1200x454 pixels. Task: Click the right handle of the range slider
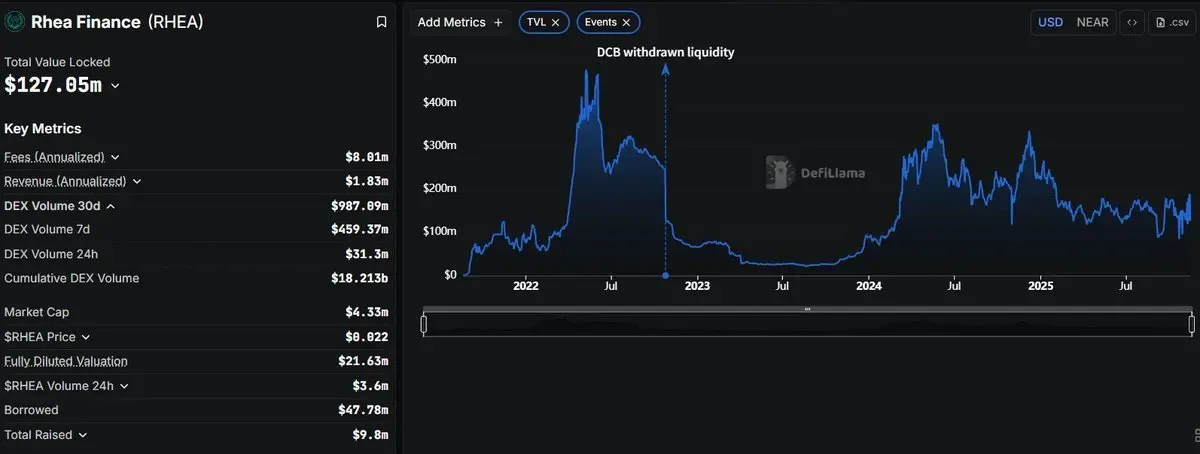(1191, 324)
